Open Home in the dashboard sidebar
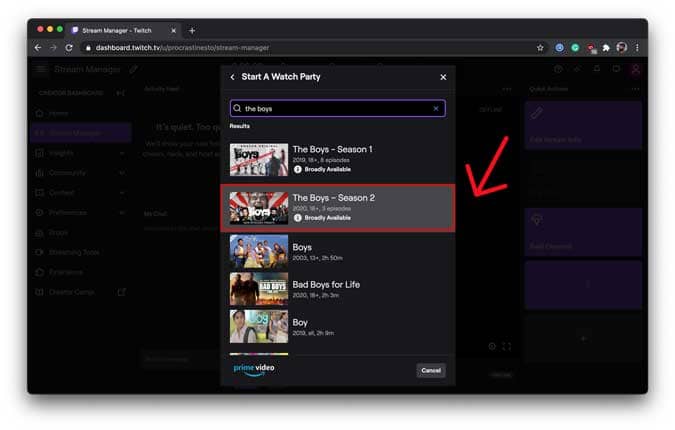Screen dimensions: 675x430 81,113
